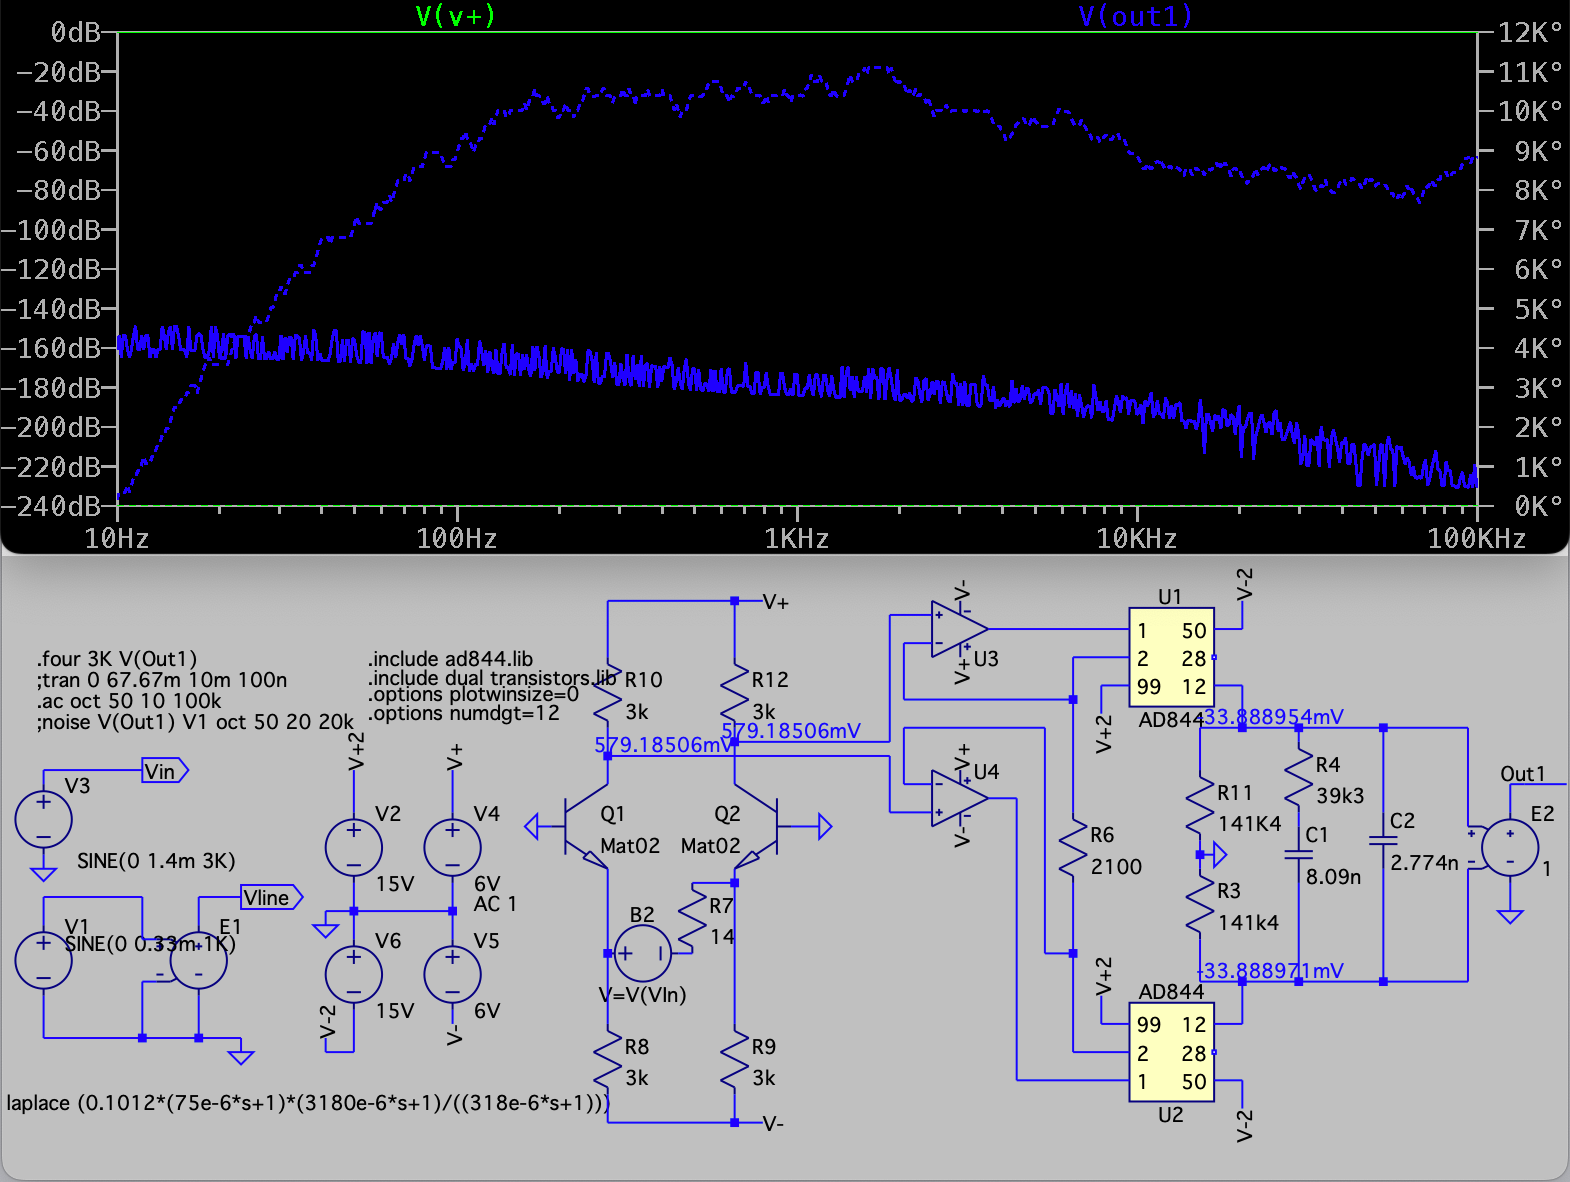Click the 0dB left axis label
Screen dimensions: 1570x1182
coord(76,33)
